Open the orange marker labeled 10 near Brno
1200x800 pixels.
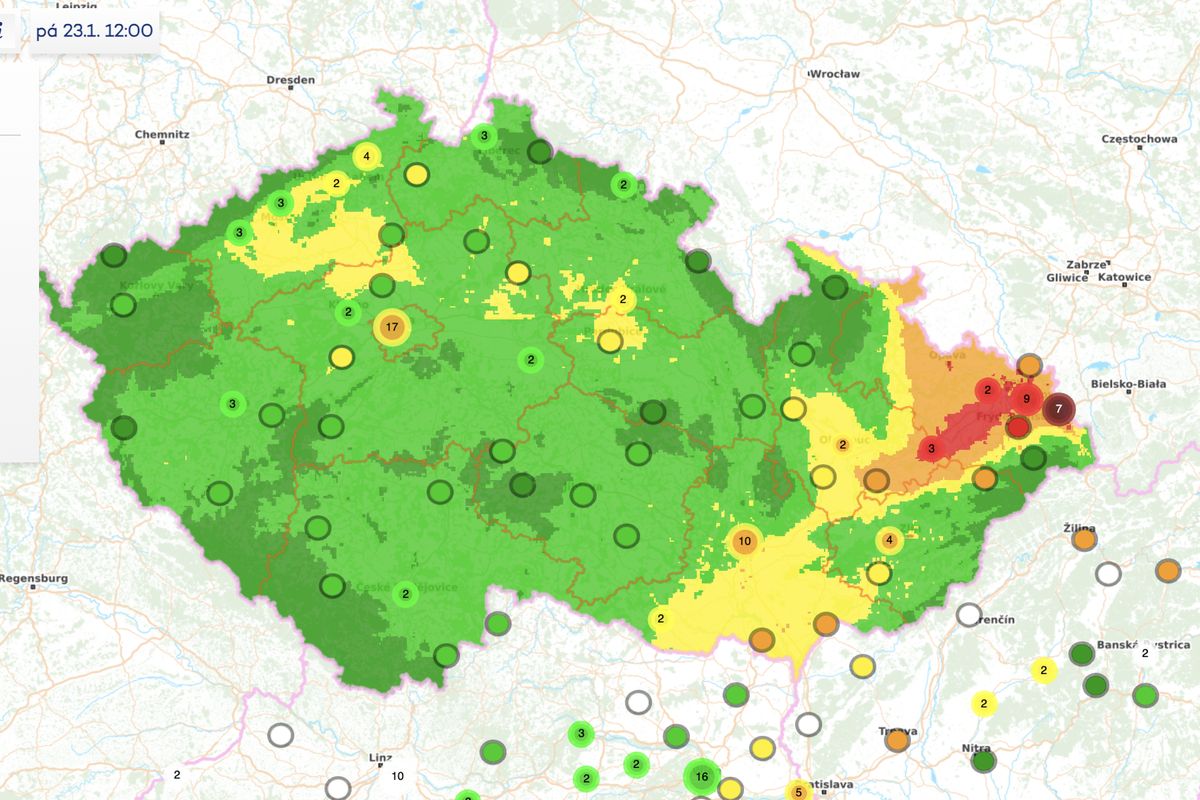[744, 540]
